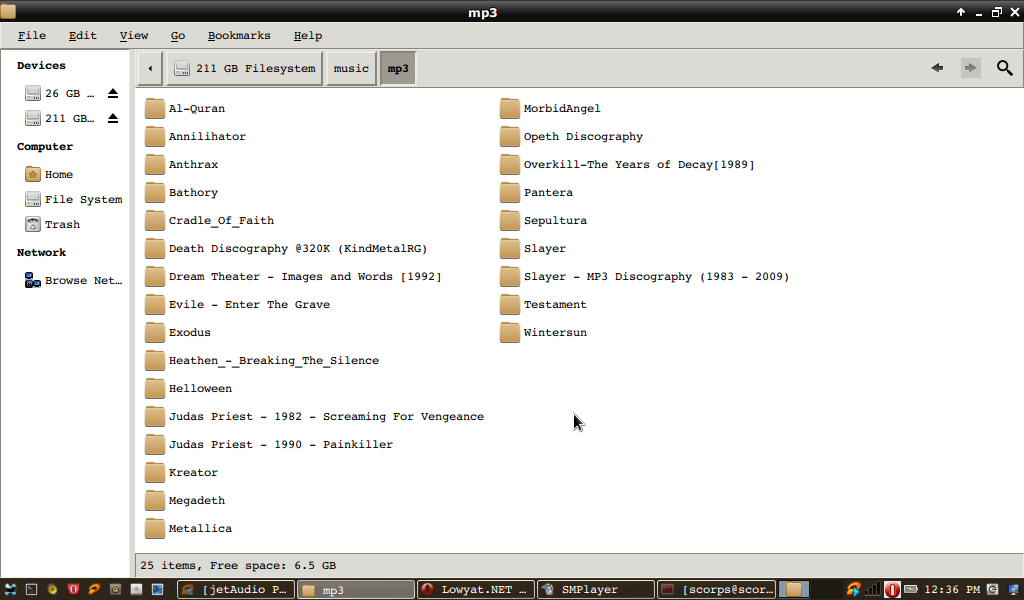Eject the 26 GB device
This screenshot has width=1024, height=600.
[x=113, y=93]
